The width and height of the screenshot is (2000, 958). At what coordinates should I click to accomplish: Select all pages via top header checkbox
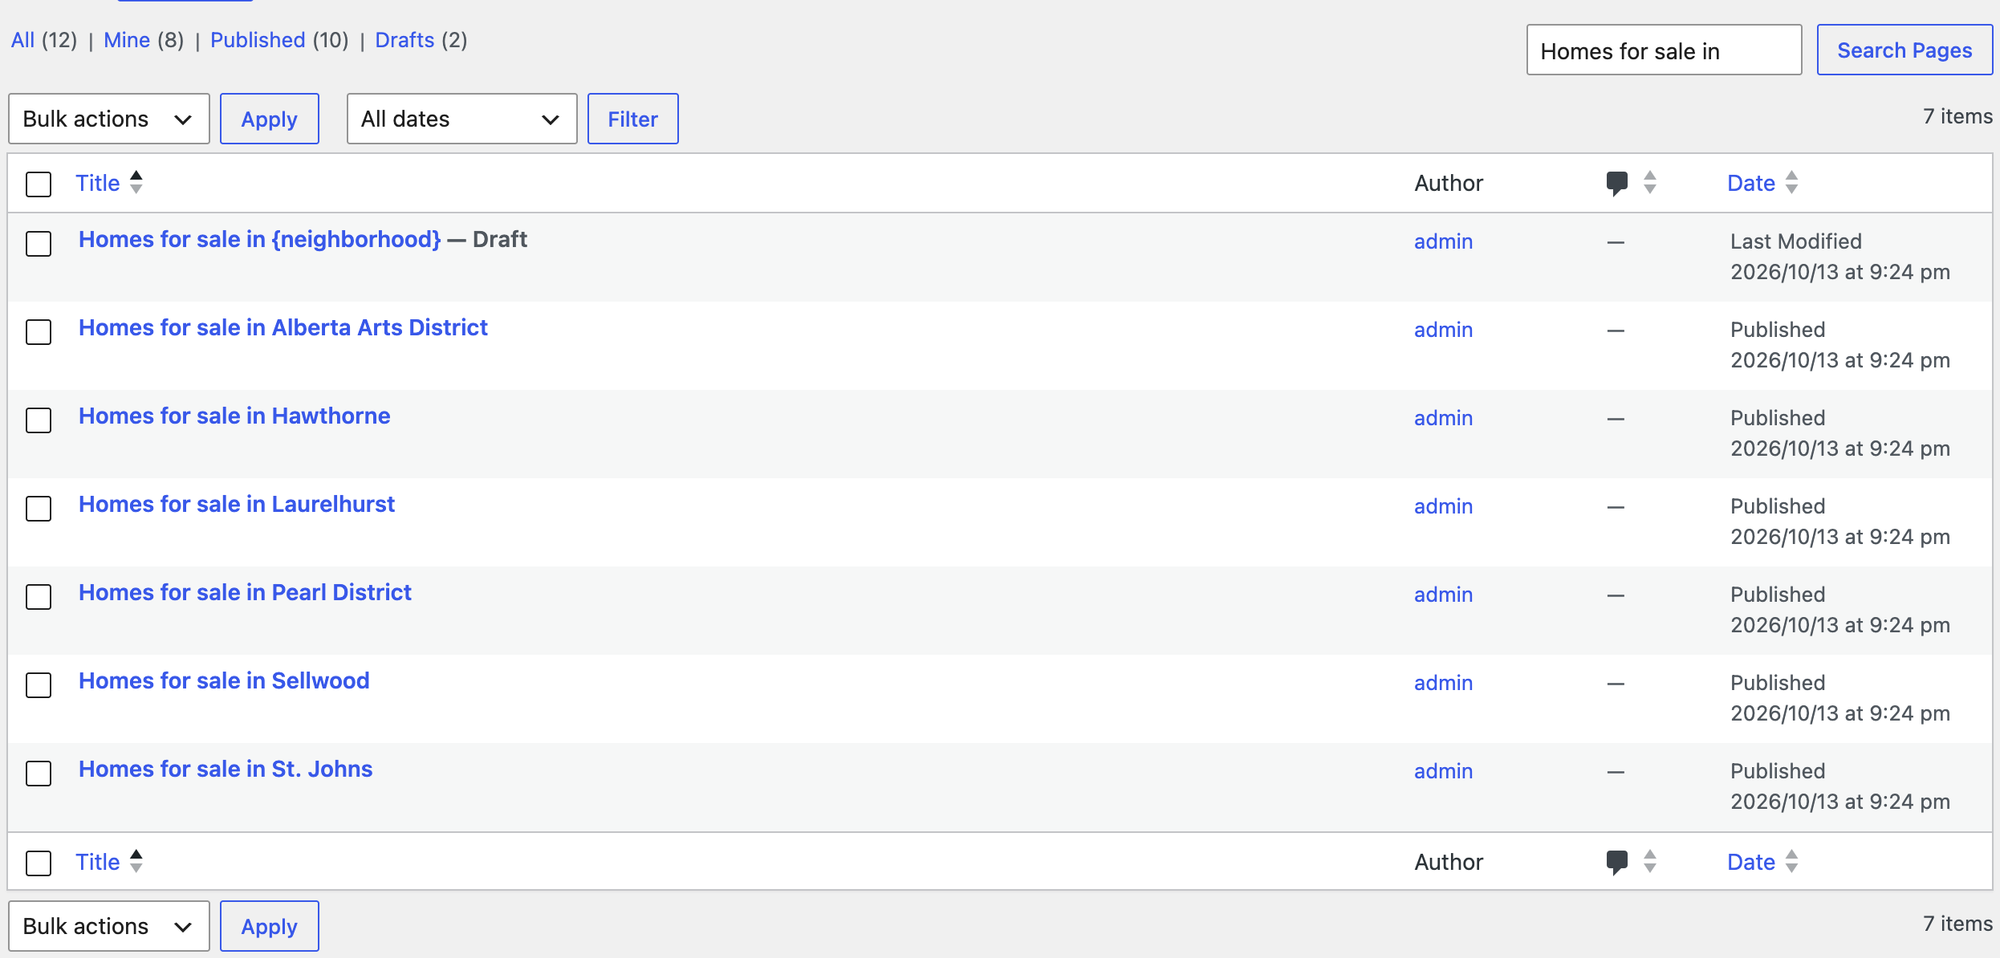click(x=39, y=184)
